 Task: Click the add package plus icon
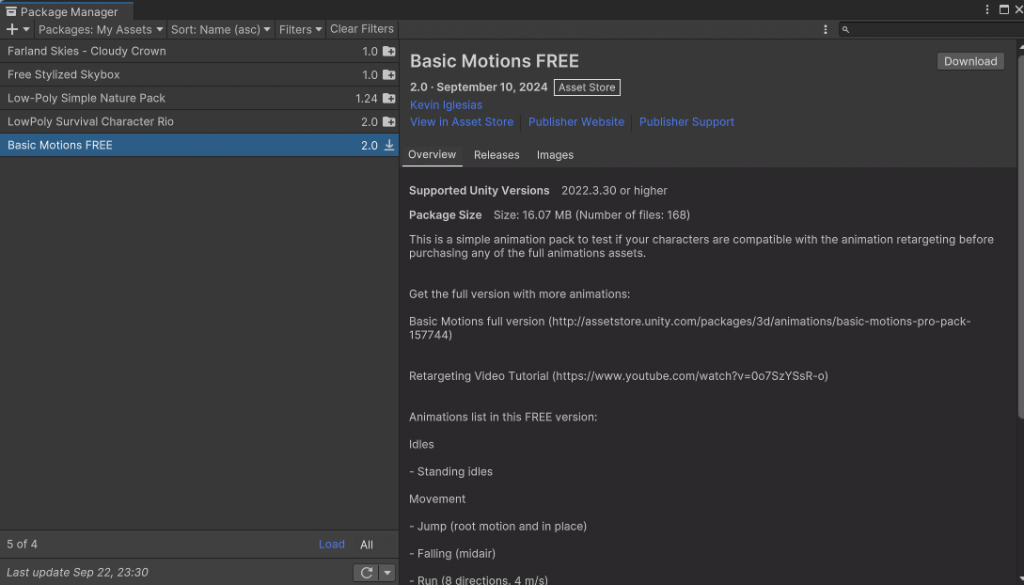point(12,29)
